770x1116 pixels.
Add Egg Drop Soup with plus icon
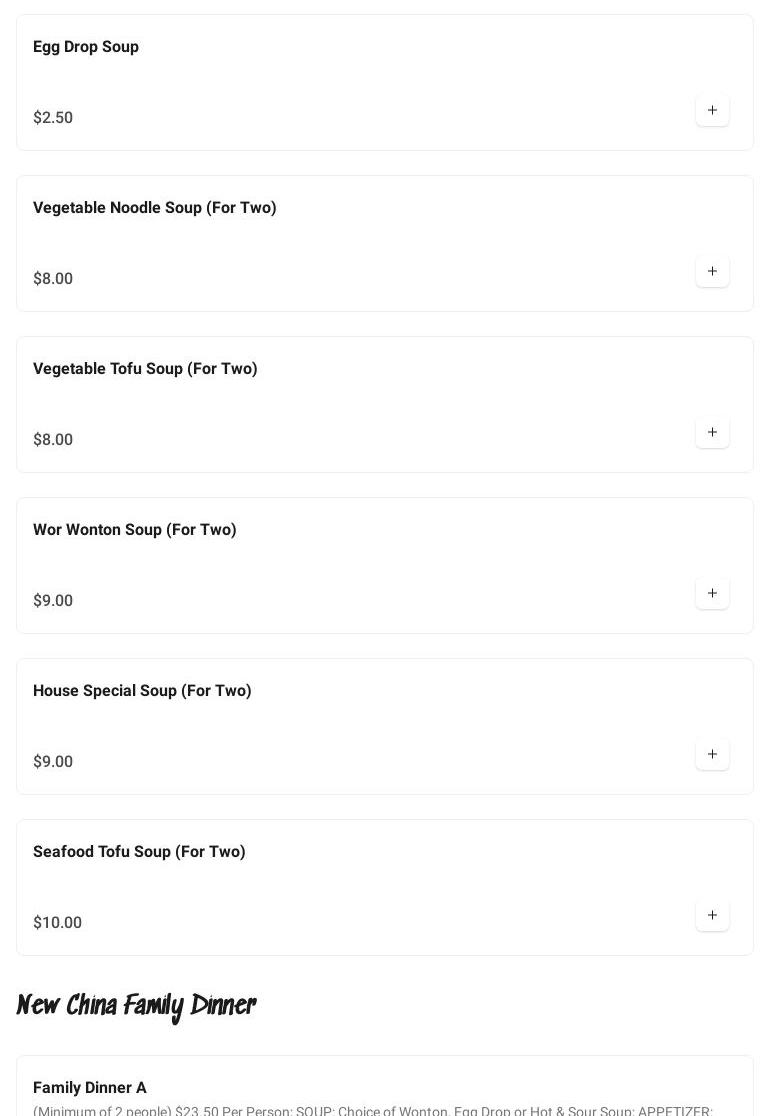(x=712, y=110)
